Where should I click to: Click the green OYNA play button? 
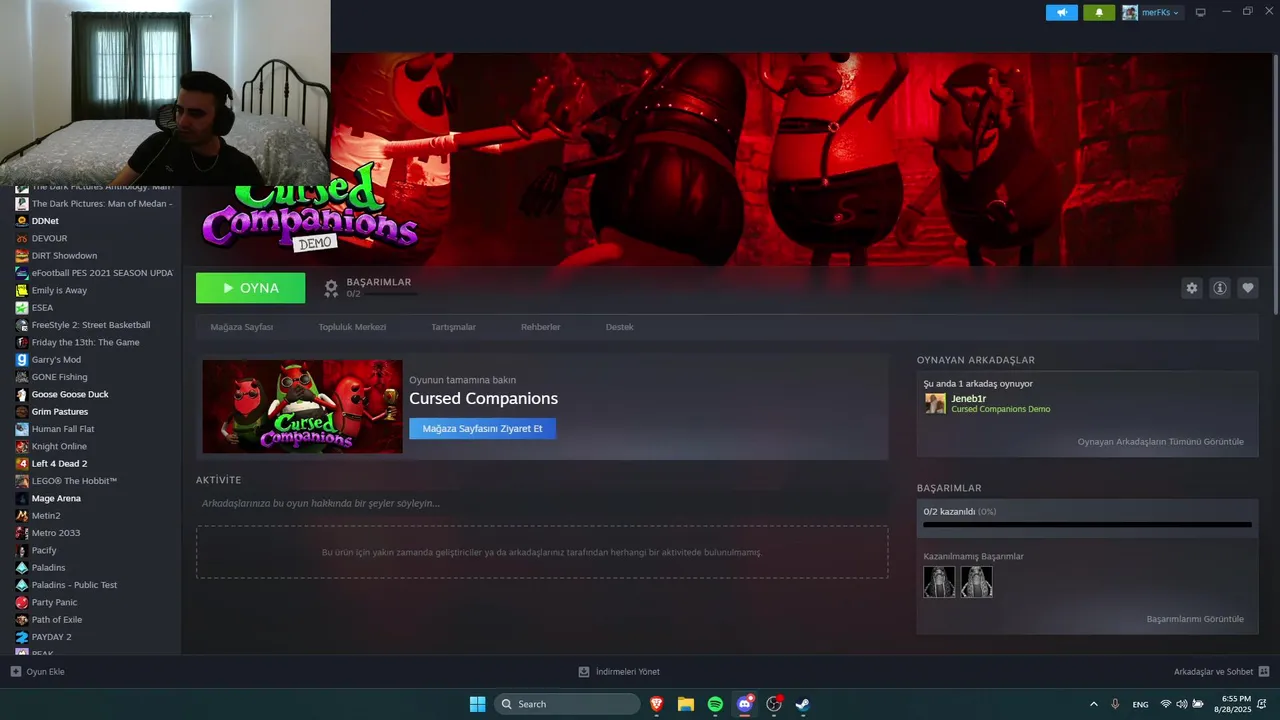click(250, 288)
